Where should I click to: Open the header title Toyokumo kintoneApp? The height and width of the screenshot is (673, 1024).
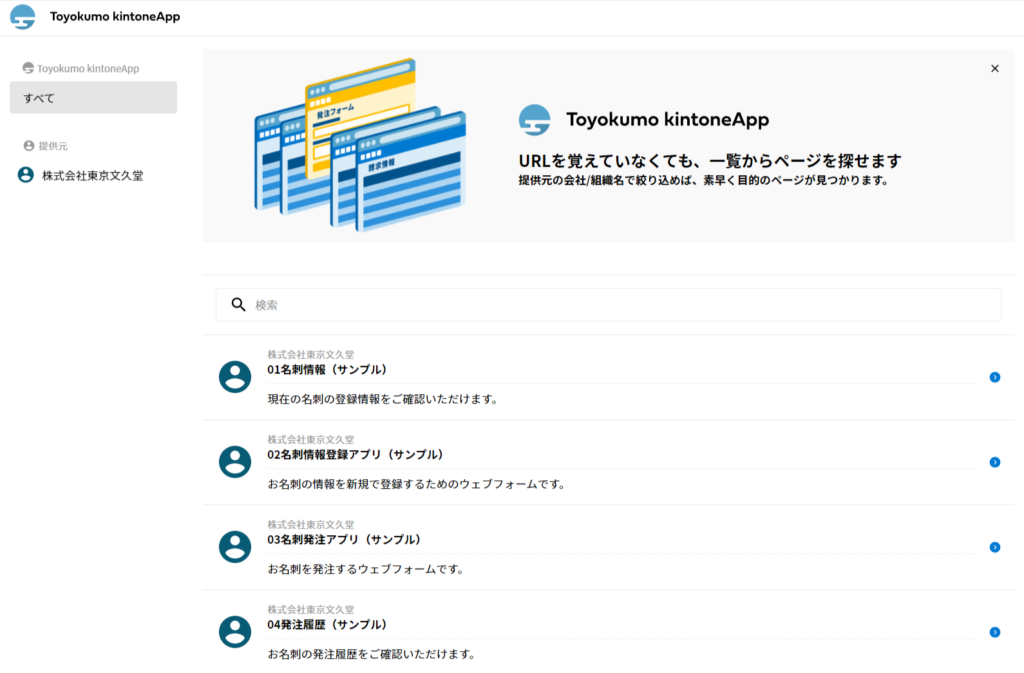click(115, 17)
